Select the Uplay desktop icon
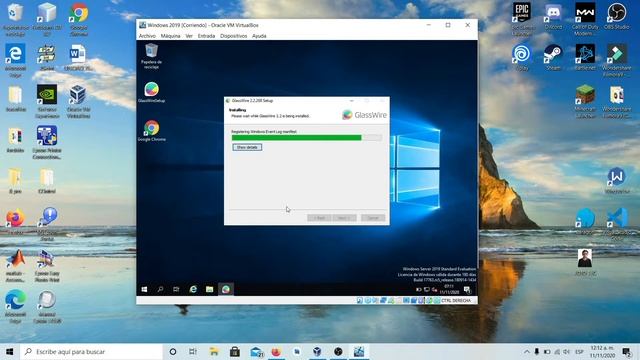Screen dimensions: 640x360 tap(522, 58)
